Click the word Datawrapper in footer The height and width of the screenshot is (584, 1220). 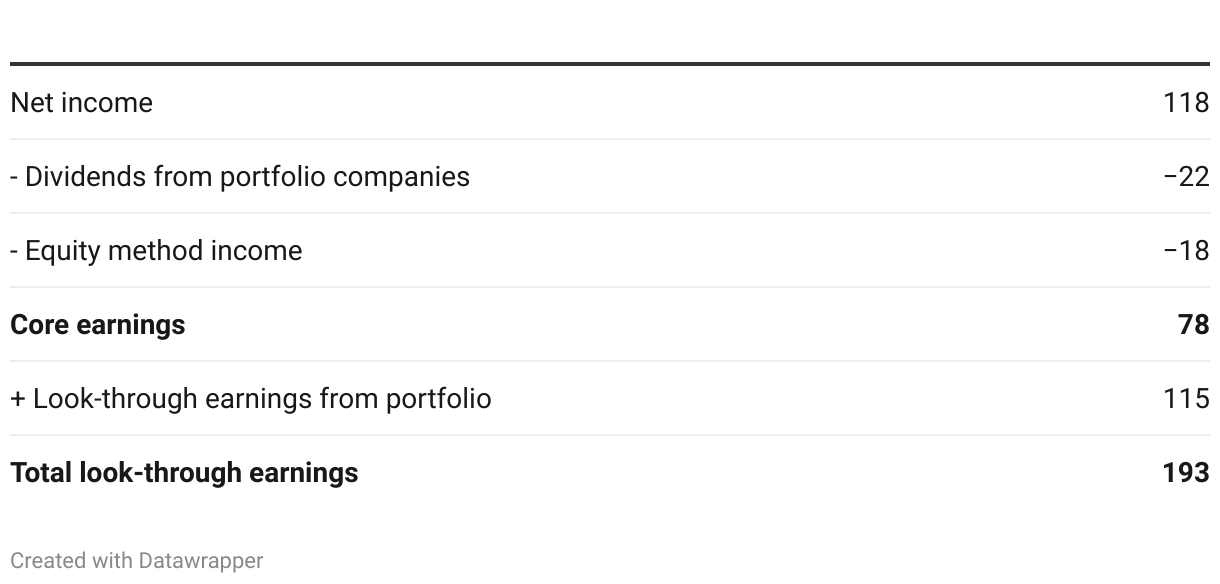click(201, 561)
